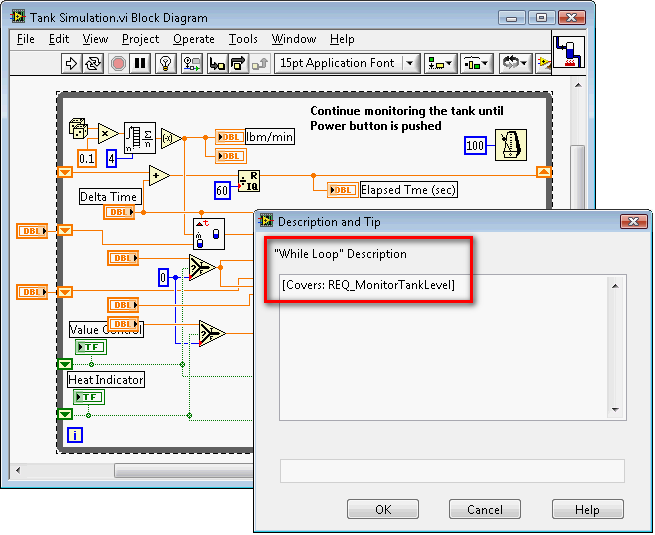Click the Step Over button

(x=238, y=63)
